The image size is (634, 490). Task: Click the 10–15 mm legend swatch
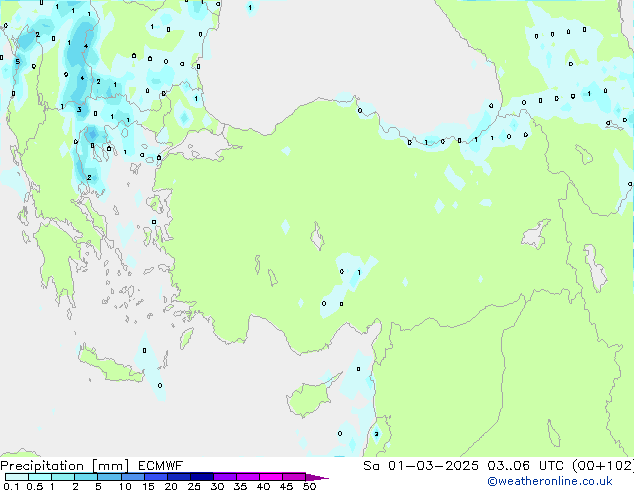(132, 477)
